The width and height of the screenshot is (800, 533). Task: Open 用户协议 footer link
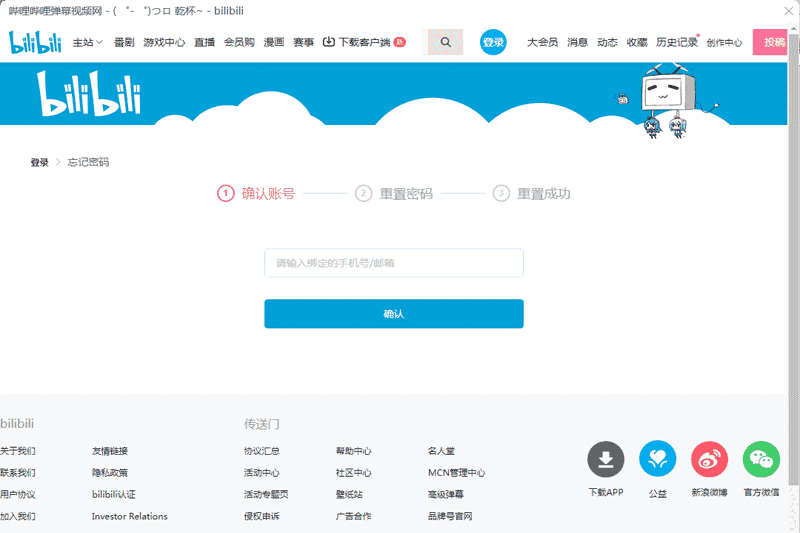pyautogui.click(x=18, y=494)
